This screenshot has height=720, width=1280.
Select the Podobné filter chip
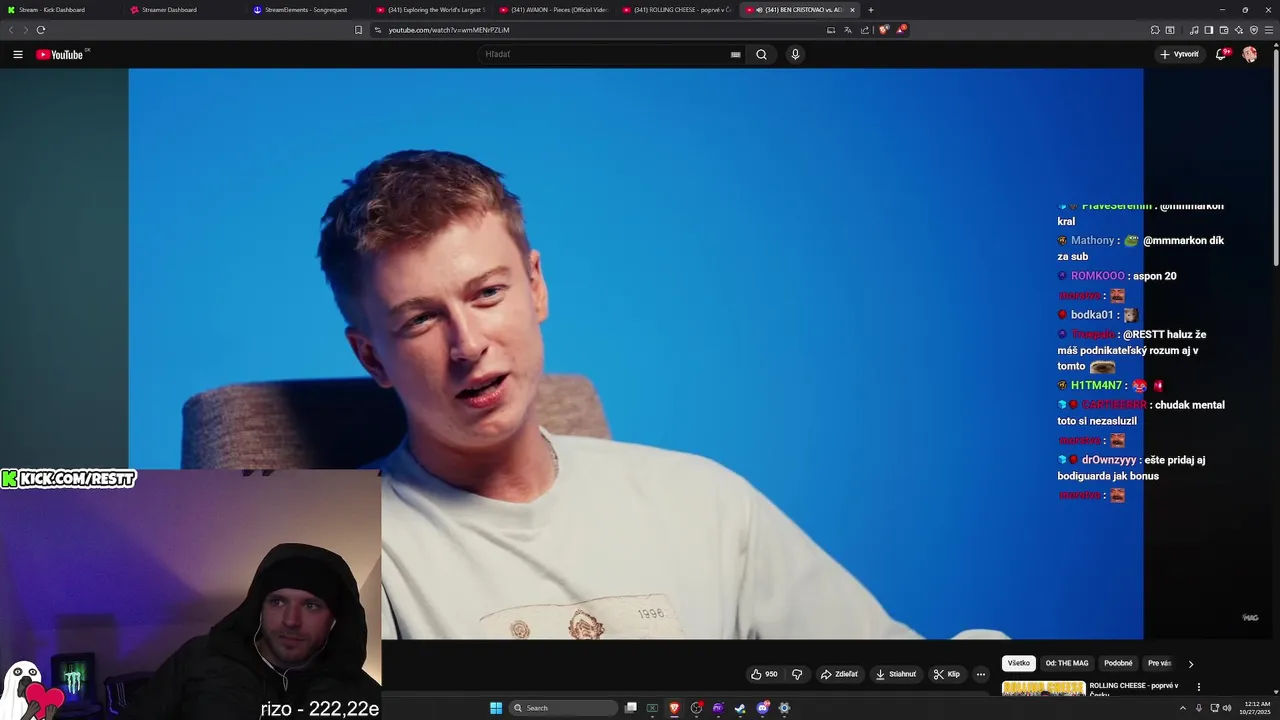[x=1118, y=663]
